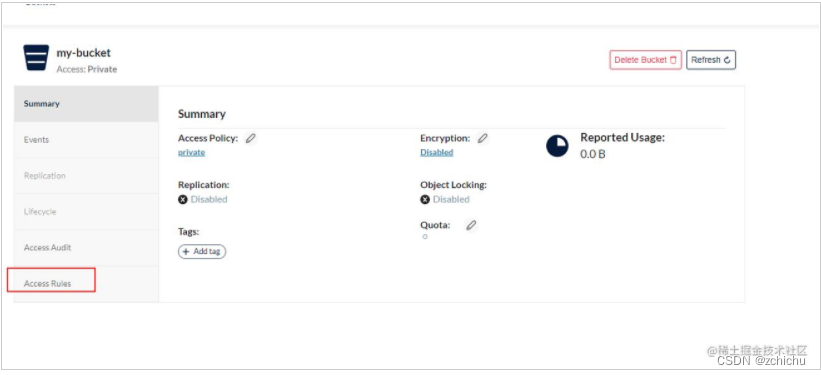Click the Object Locking disabled X icon
This screenshot has height=375, width=821.
tap(425, 200)
